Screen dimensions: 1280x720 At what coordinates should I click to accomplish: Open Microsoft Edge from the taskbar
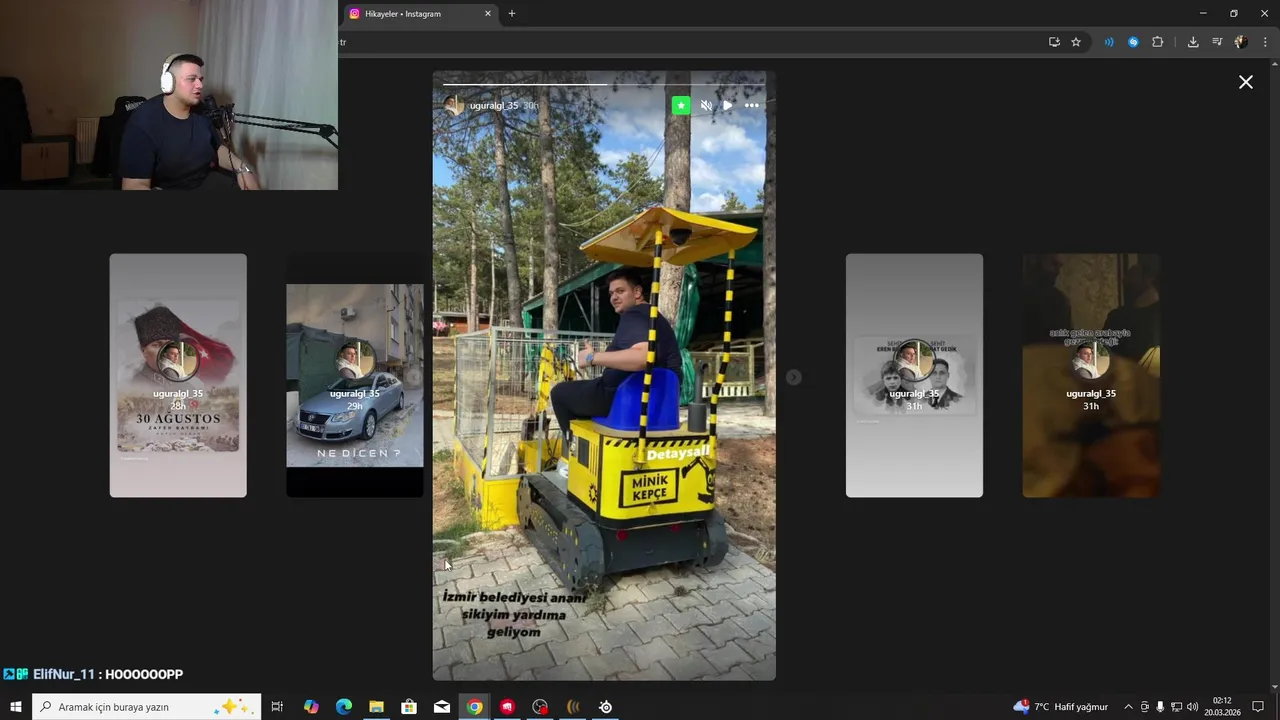pos(344,707)
